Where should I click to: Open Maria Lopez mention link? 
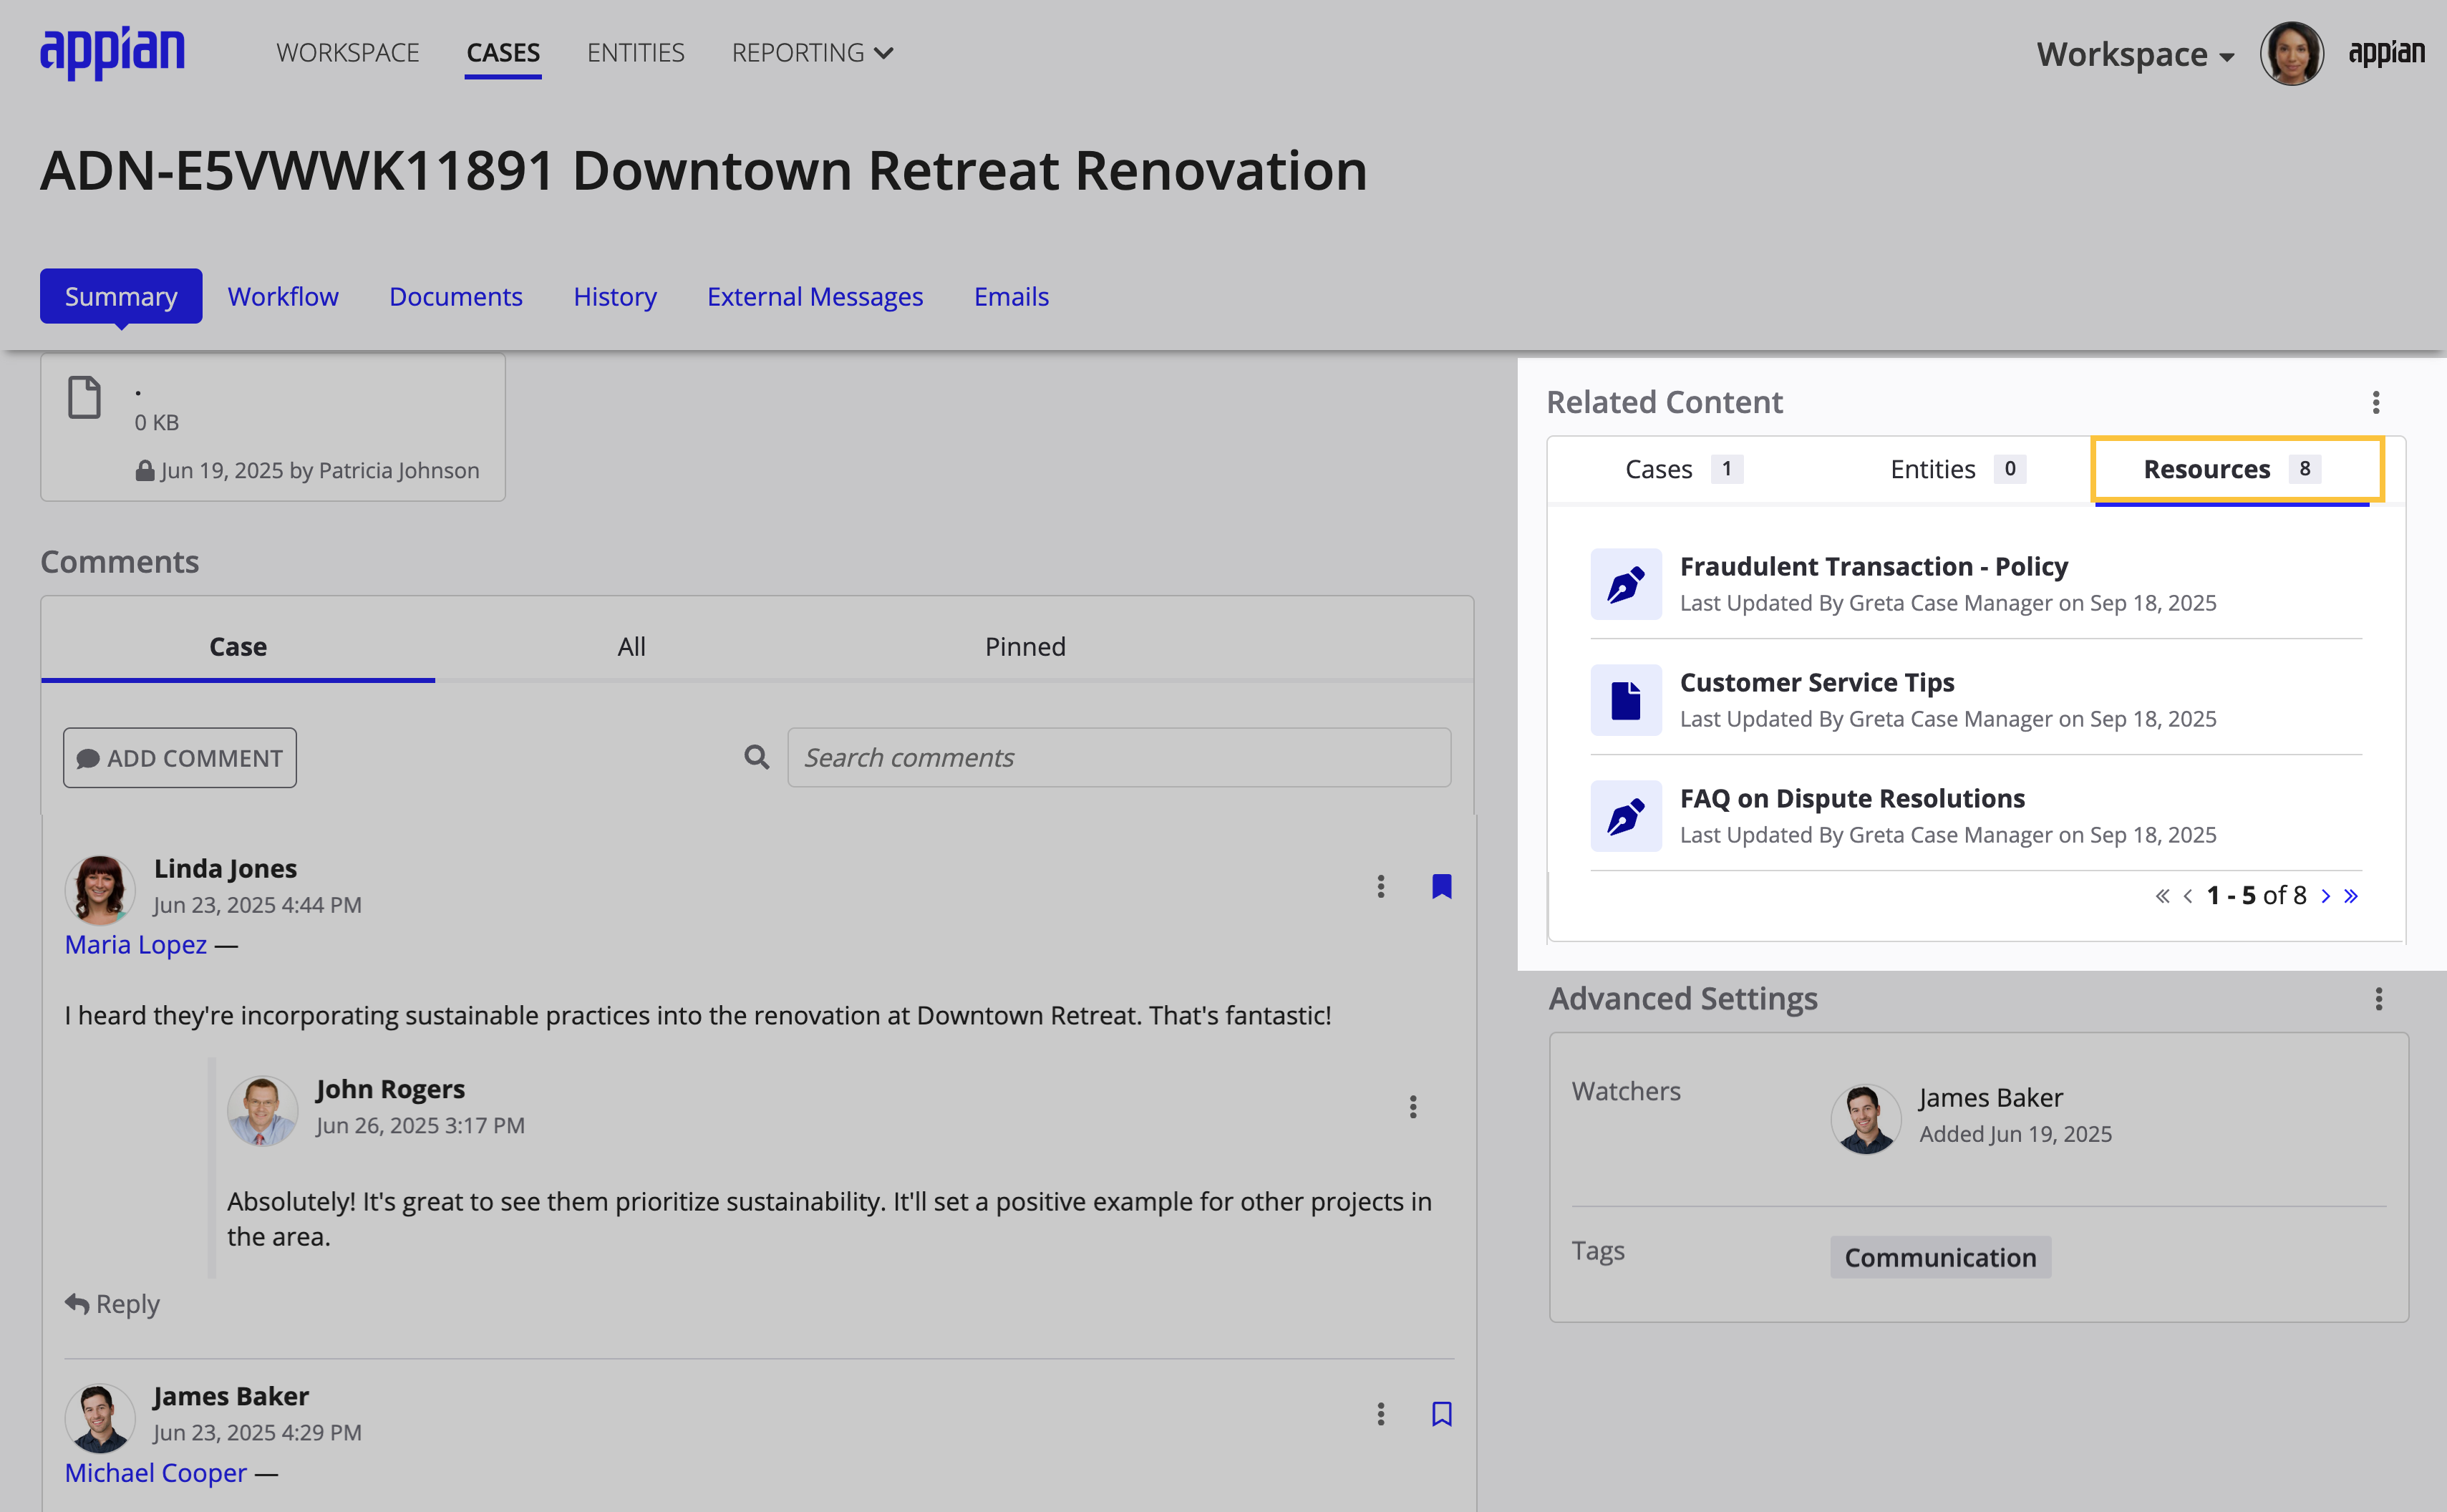(136, 945)
